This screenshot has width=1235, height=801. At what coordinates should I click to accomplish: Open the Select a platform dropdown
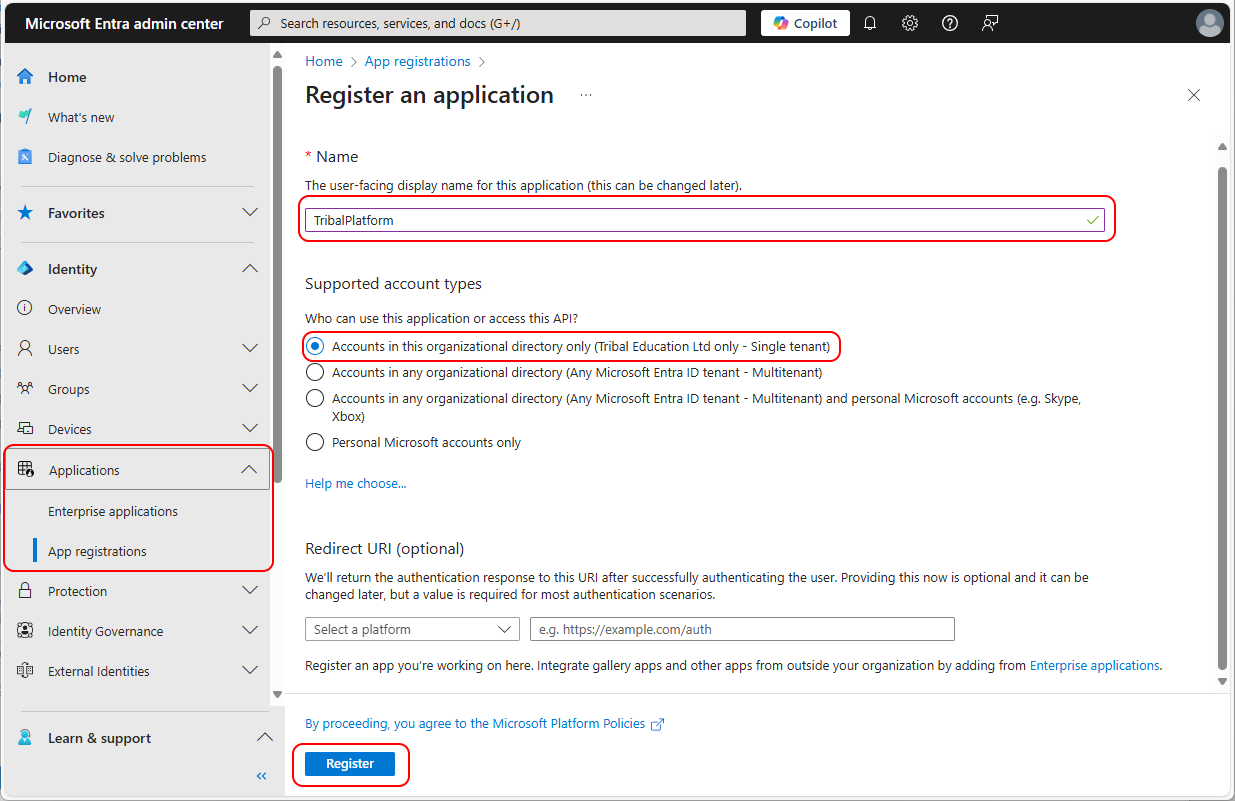[412, 629]
